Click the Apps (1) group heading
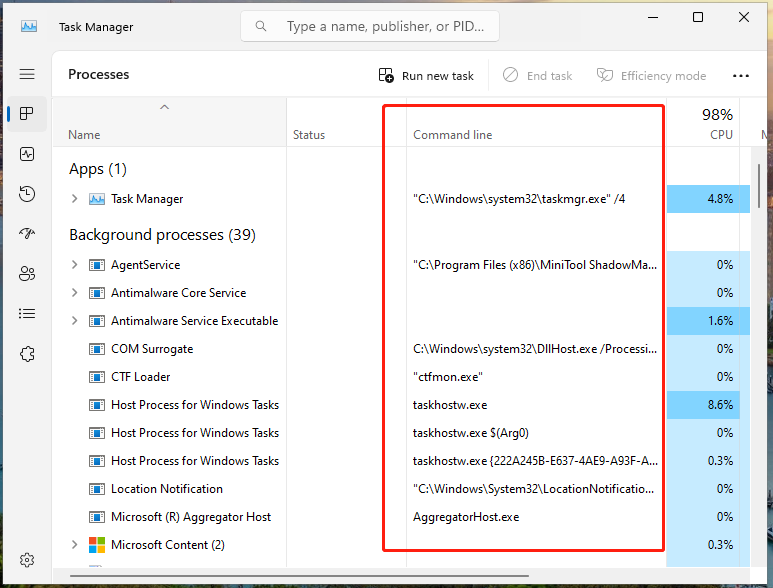The image size is (773, 588). point(98,169)
